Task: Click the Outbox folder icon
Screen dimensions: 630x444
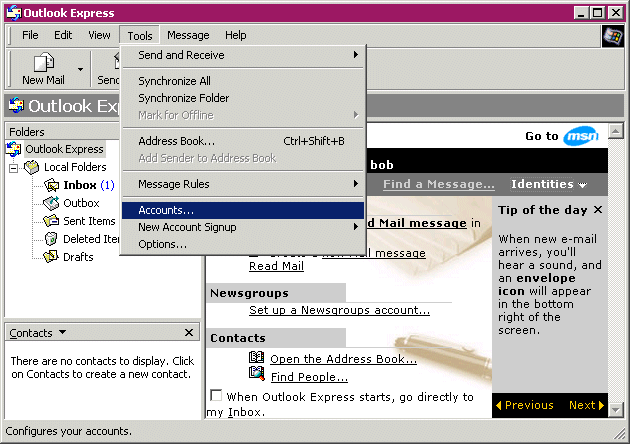Action: point(51,203)
